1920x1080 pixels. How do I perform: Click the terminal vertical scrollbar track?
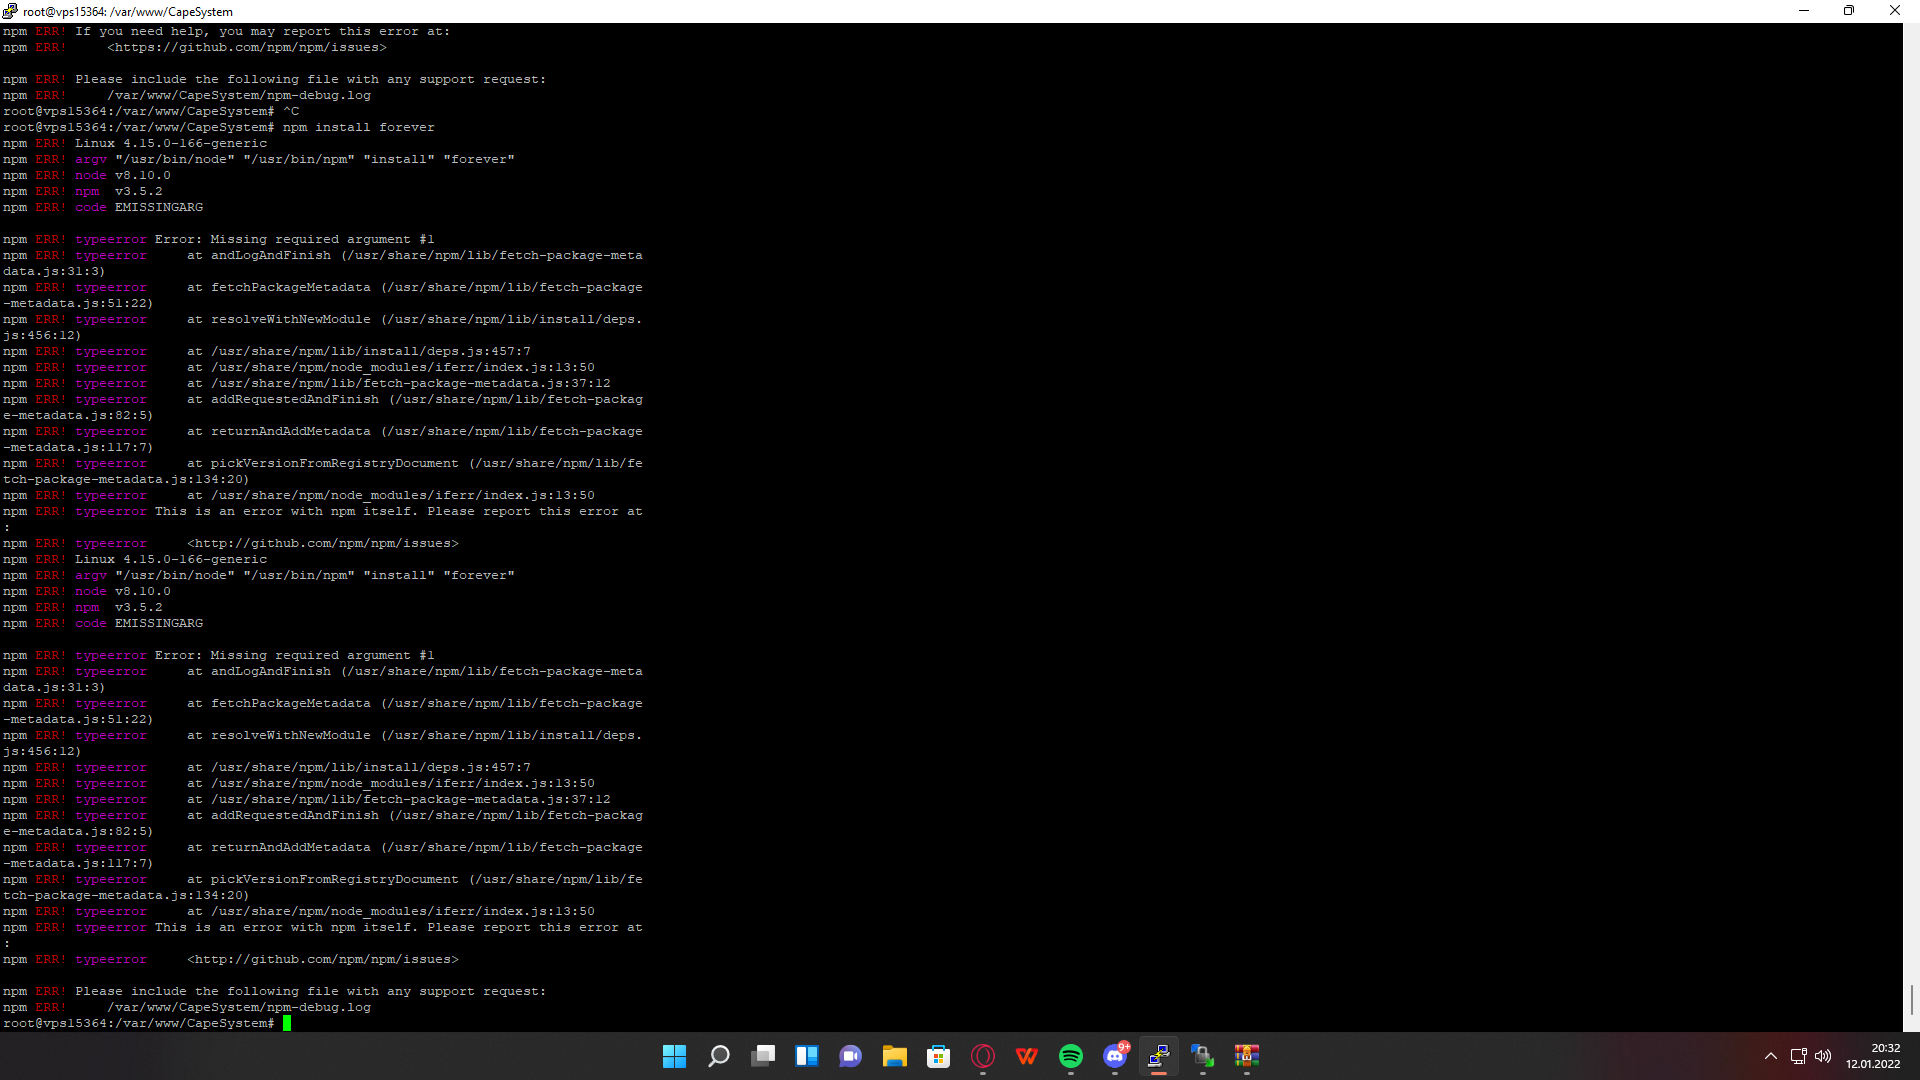pyautogui.click(x=1911, y=500)
